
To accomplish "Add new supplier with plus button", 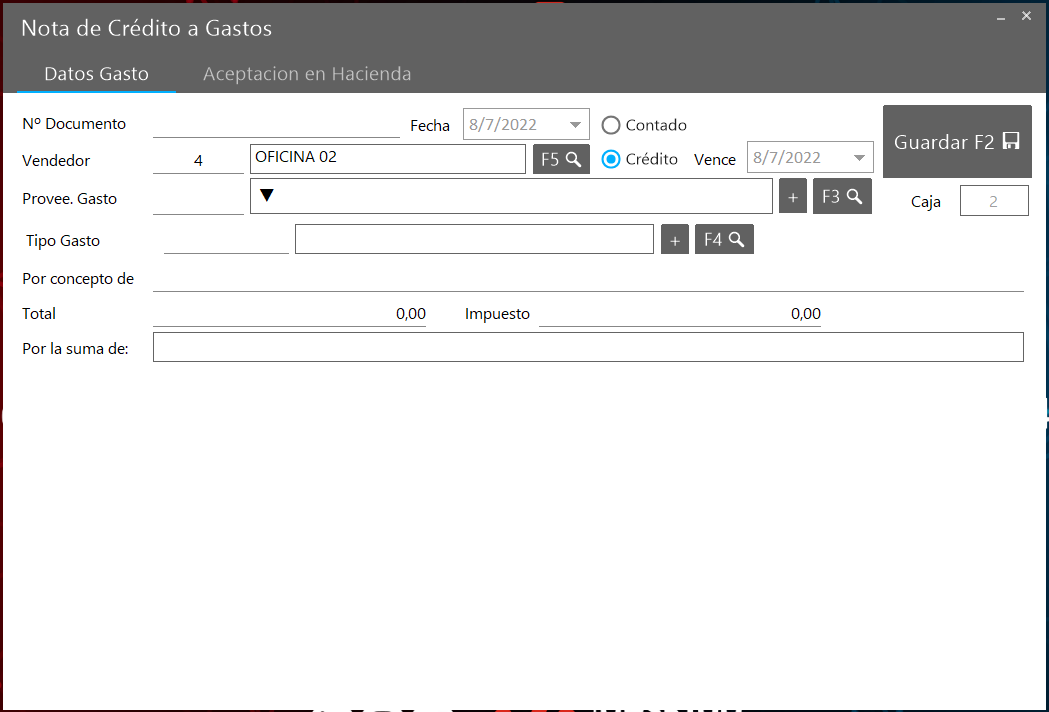I will [793, 198].
